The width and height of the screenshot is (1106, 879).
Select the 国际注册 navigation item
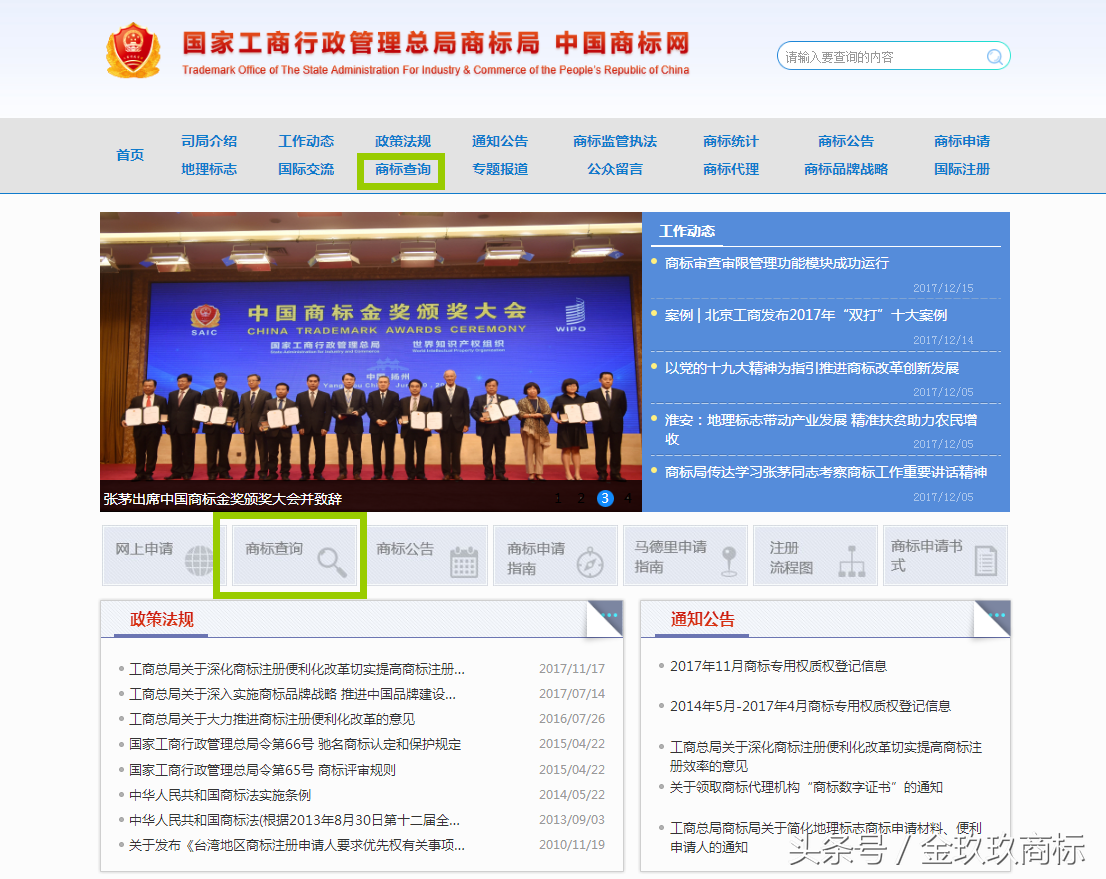[x=961, y=170]
